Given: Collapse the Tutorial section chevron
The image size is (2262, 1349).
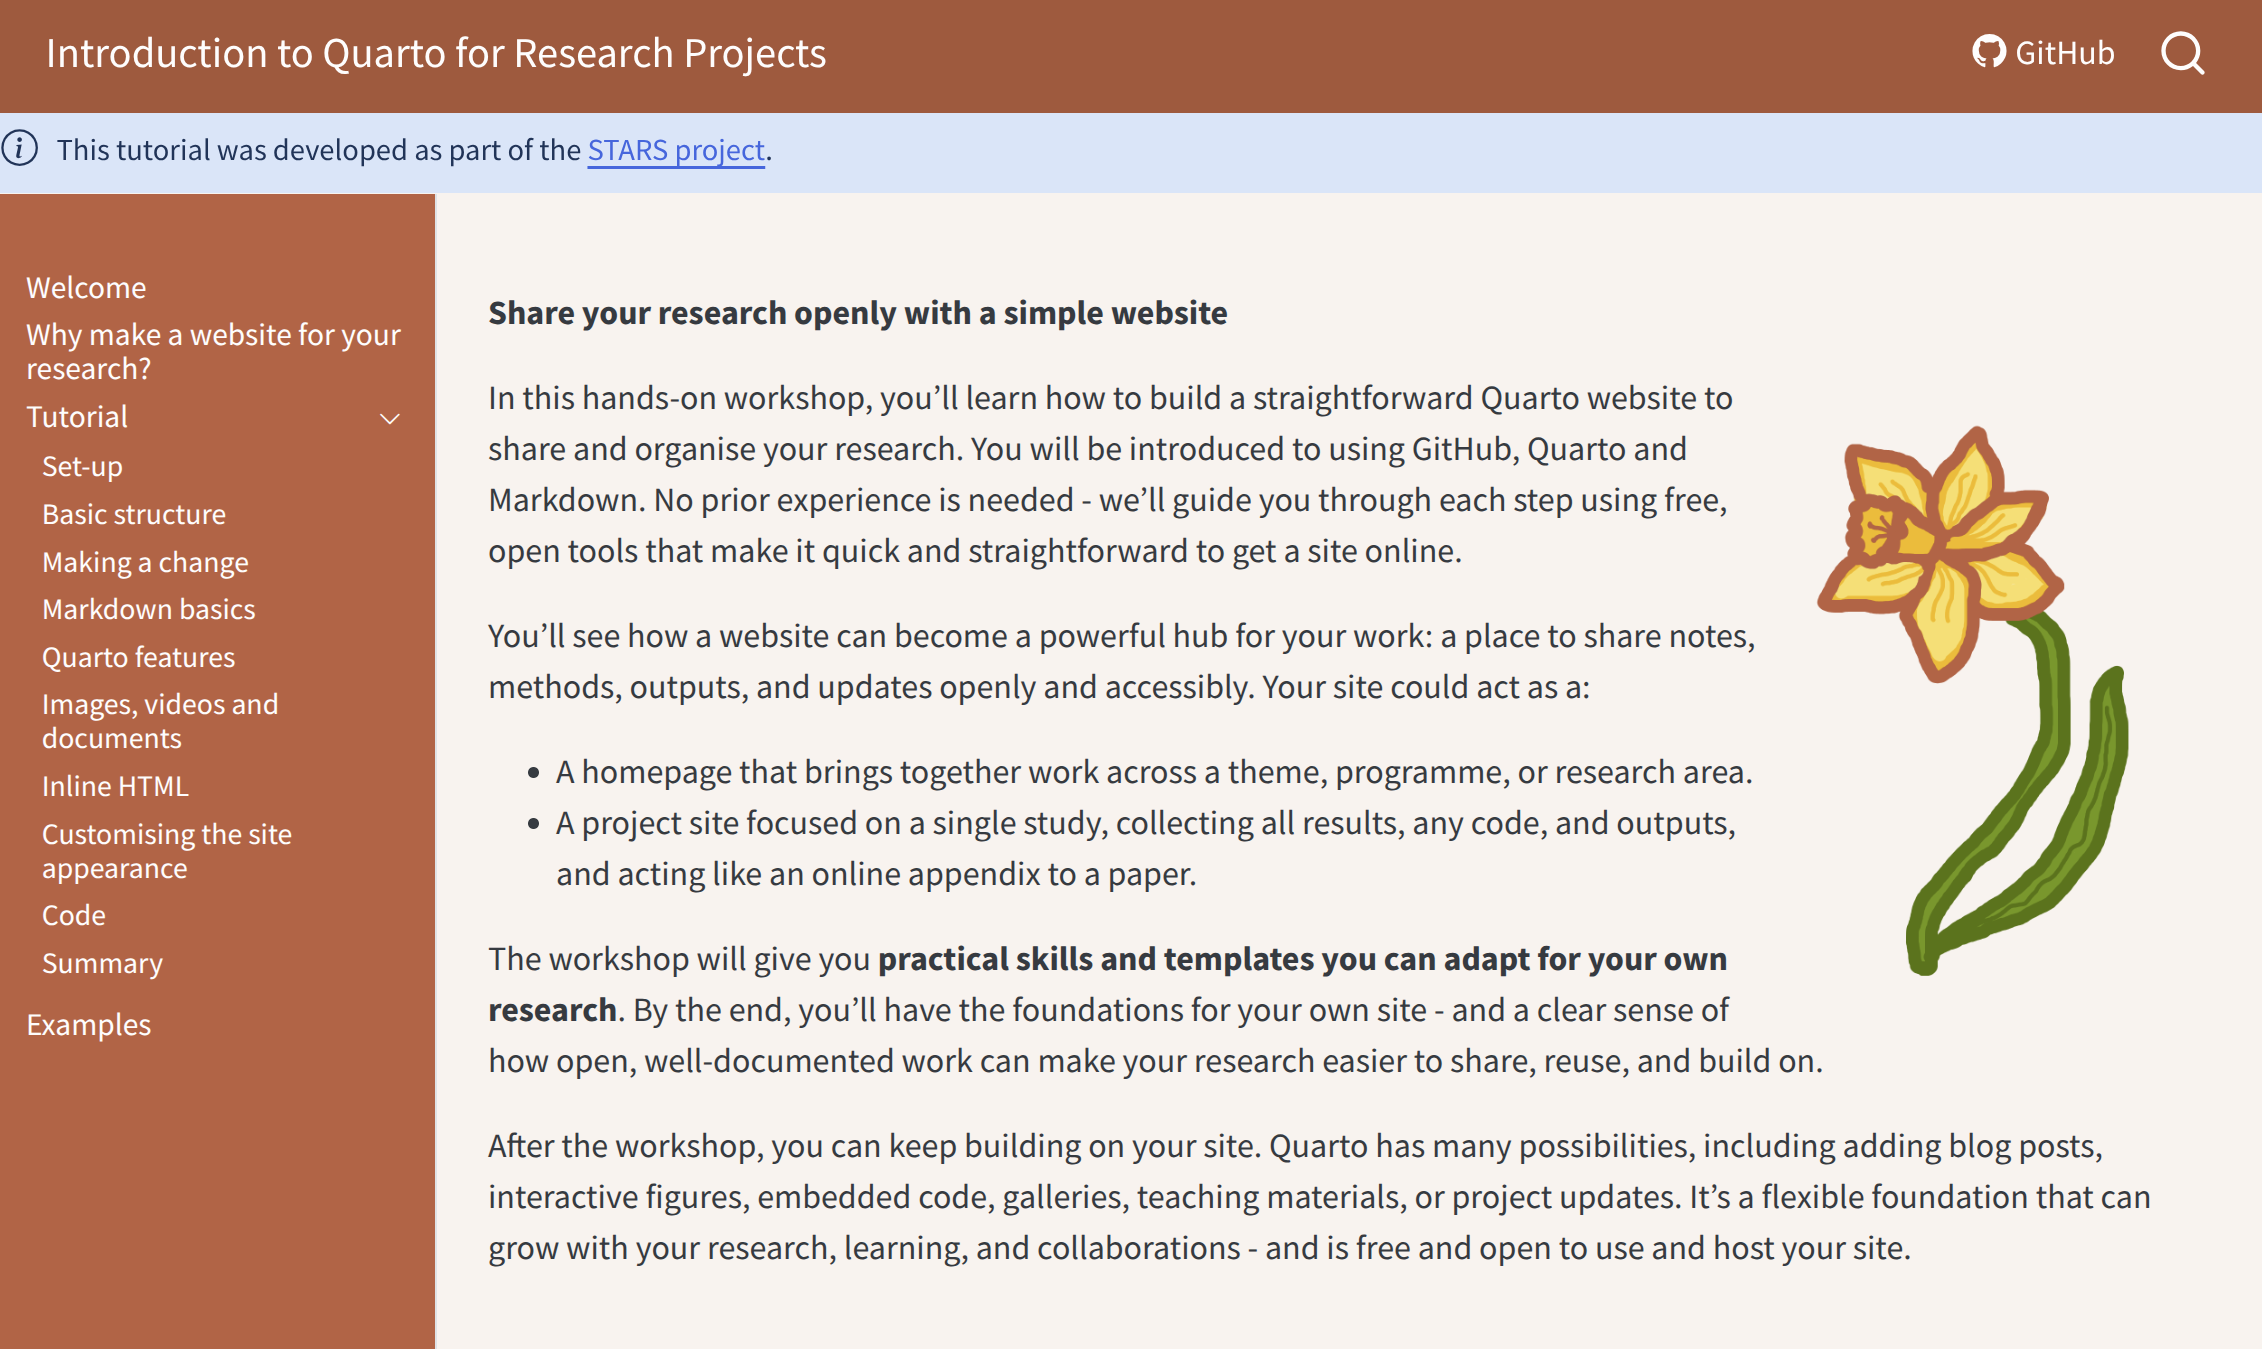Looking at the screenshot, I should click(x=390, y=418).
